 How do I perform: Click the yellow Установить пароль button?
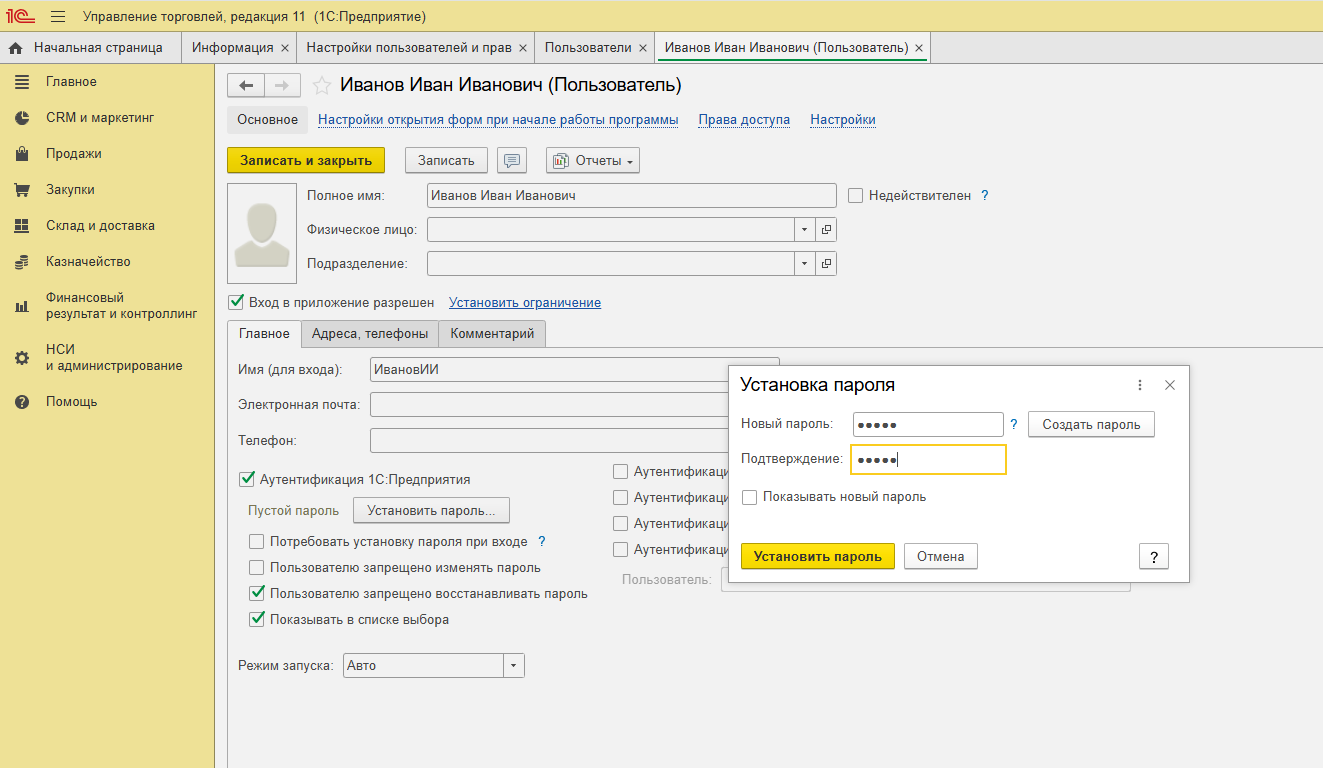pyautogui.click(x=817, y=557)
